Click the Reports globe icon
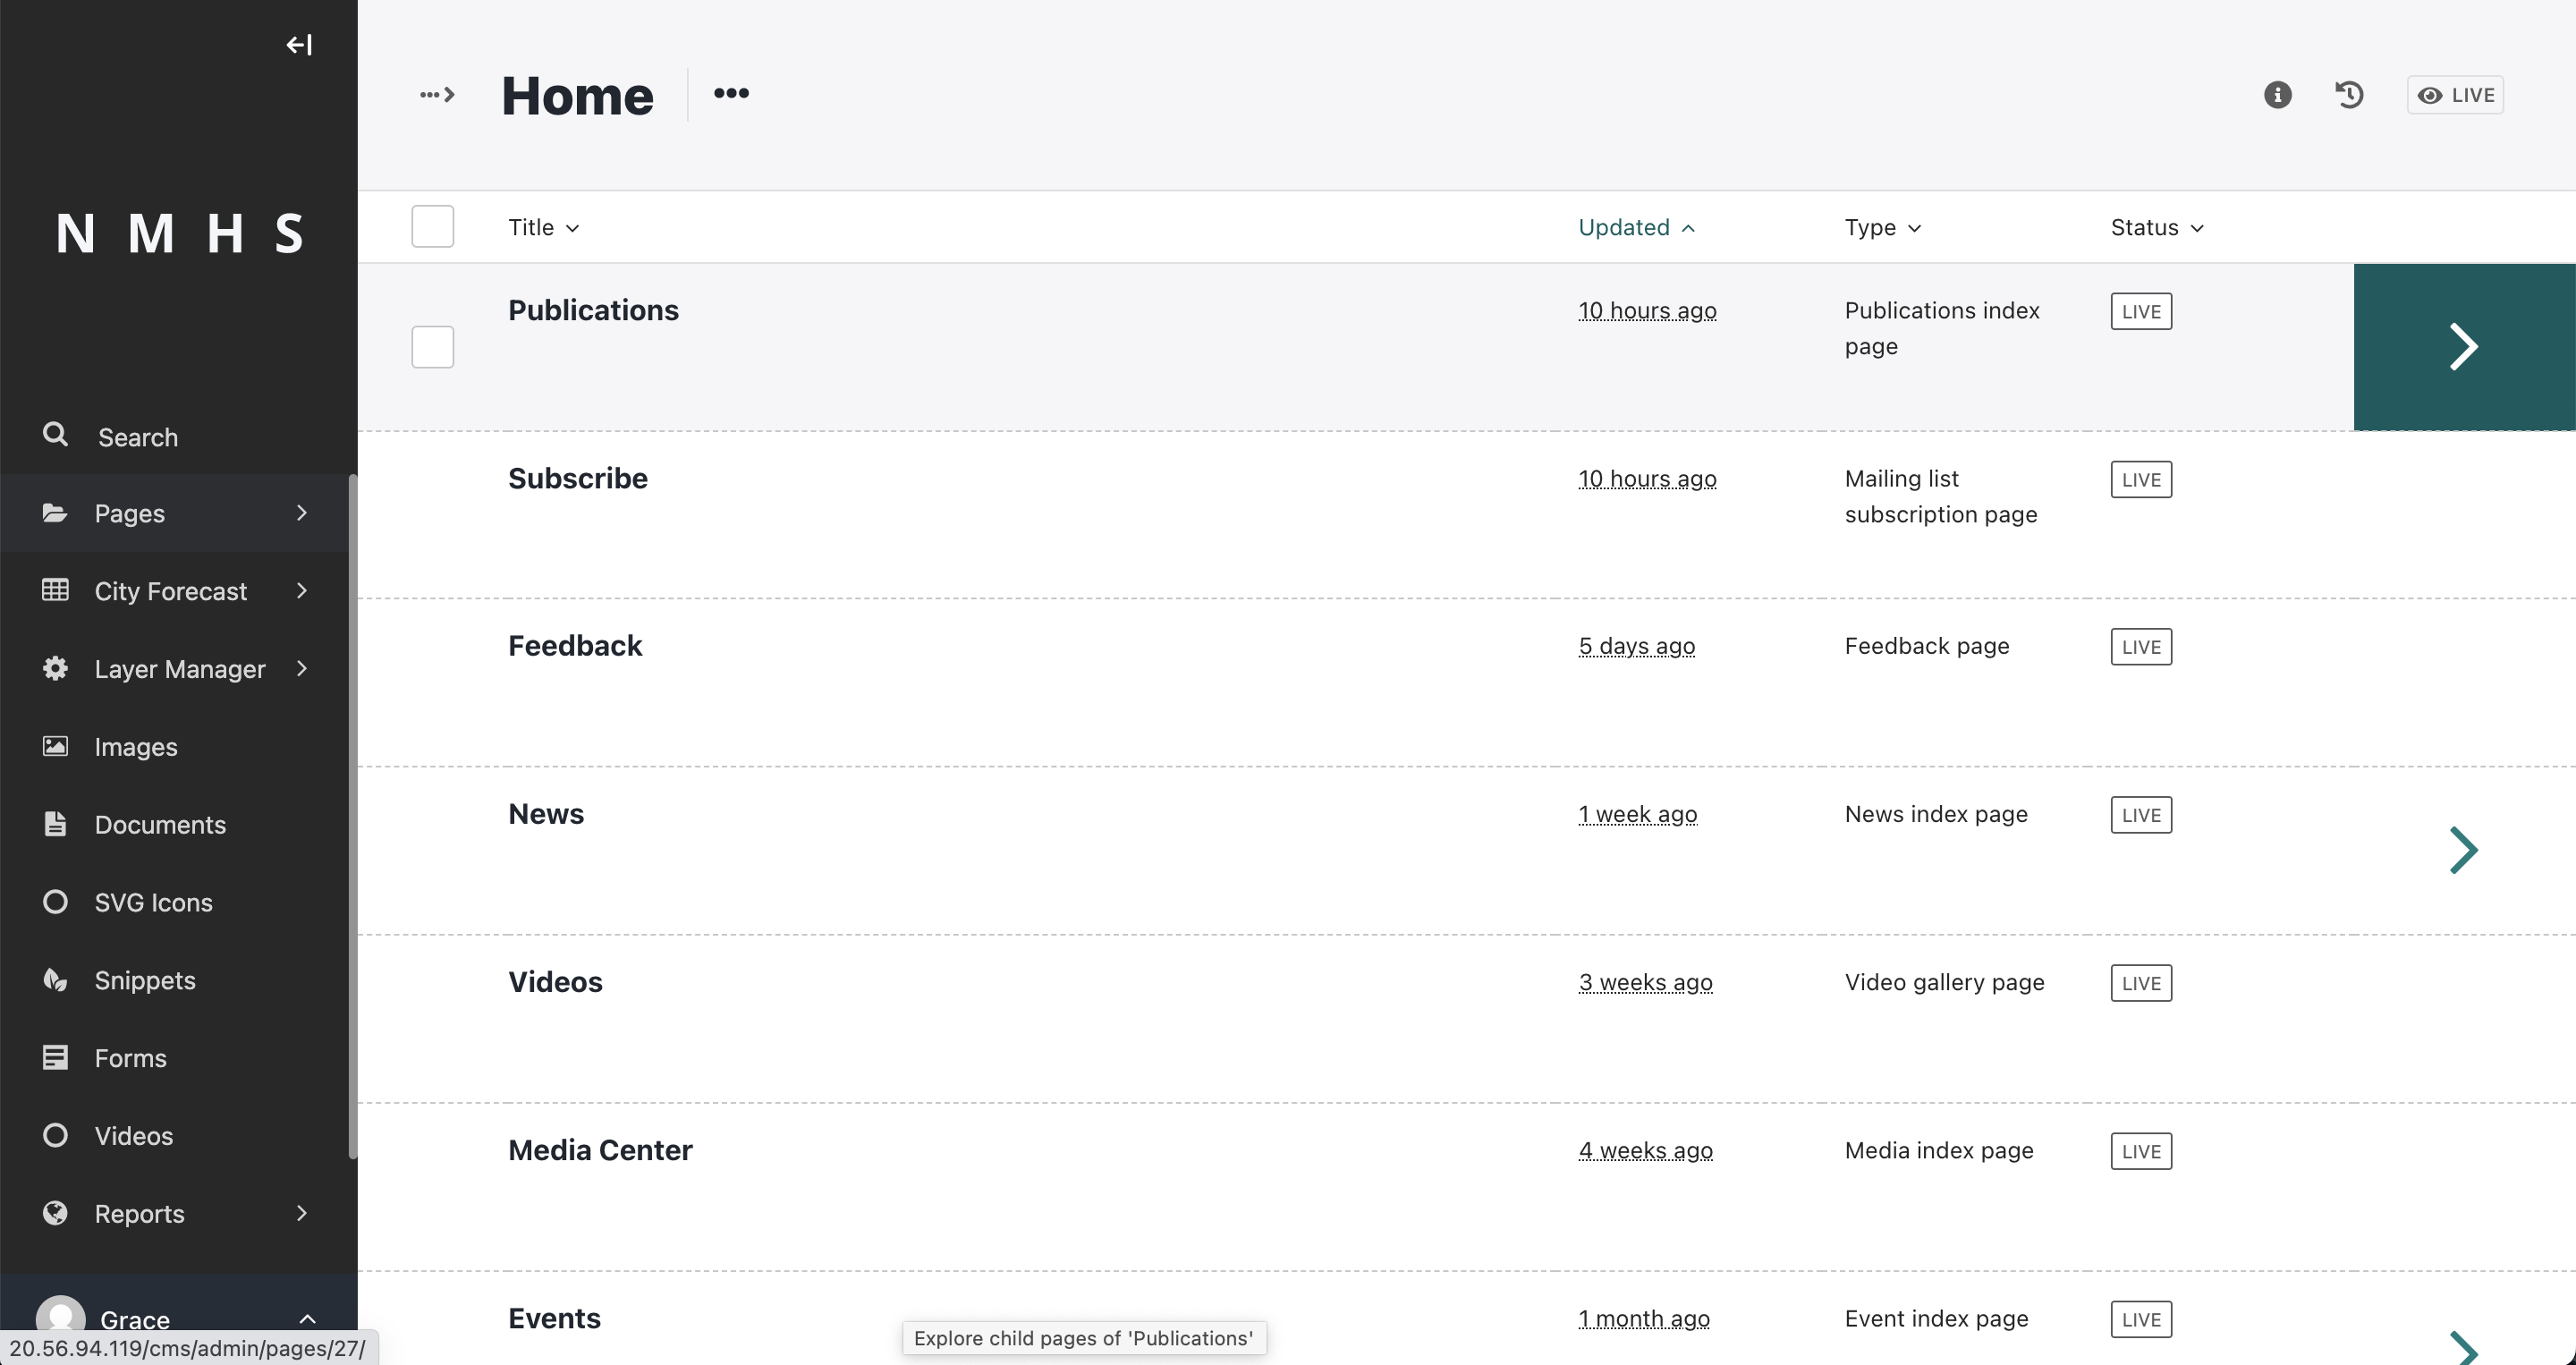2576x1365 pixels. [x=55, y=1213]
